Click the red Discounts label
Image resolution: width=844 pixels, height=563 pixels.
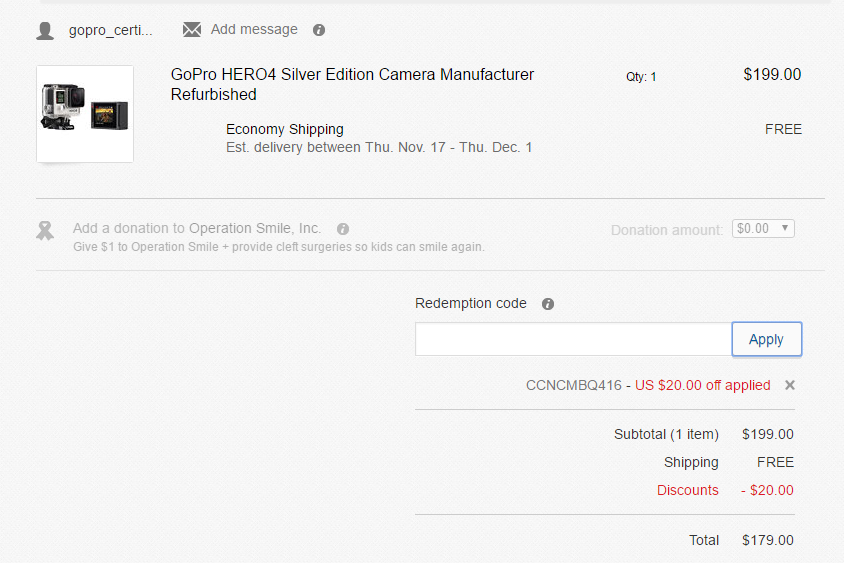[x=687, y=490]
